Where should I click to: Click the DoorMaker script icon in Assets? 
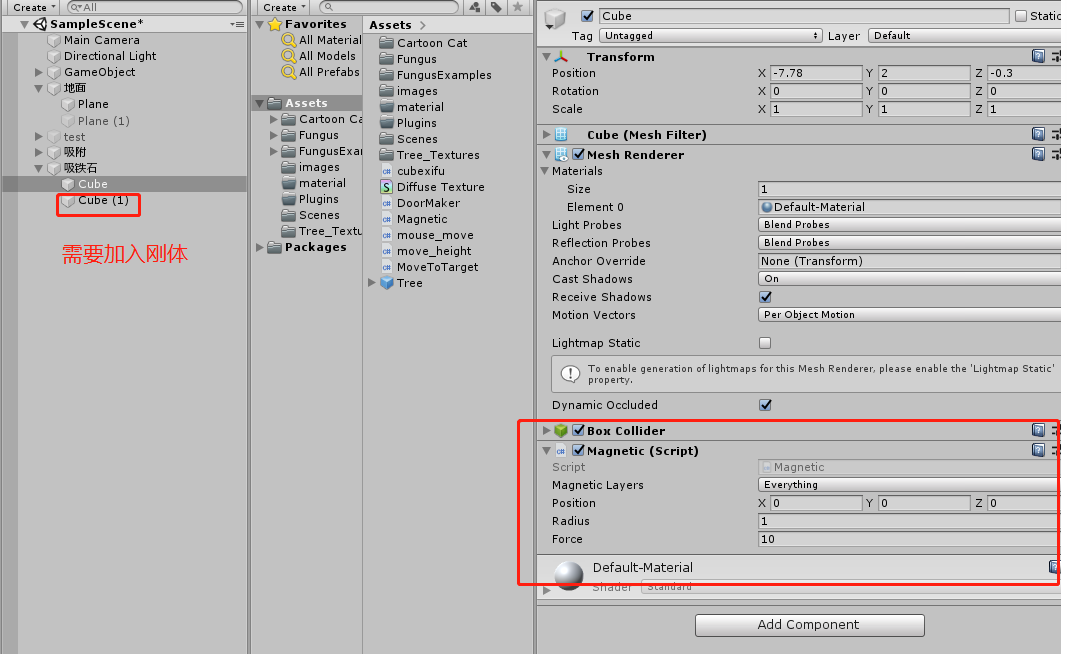385,202
